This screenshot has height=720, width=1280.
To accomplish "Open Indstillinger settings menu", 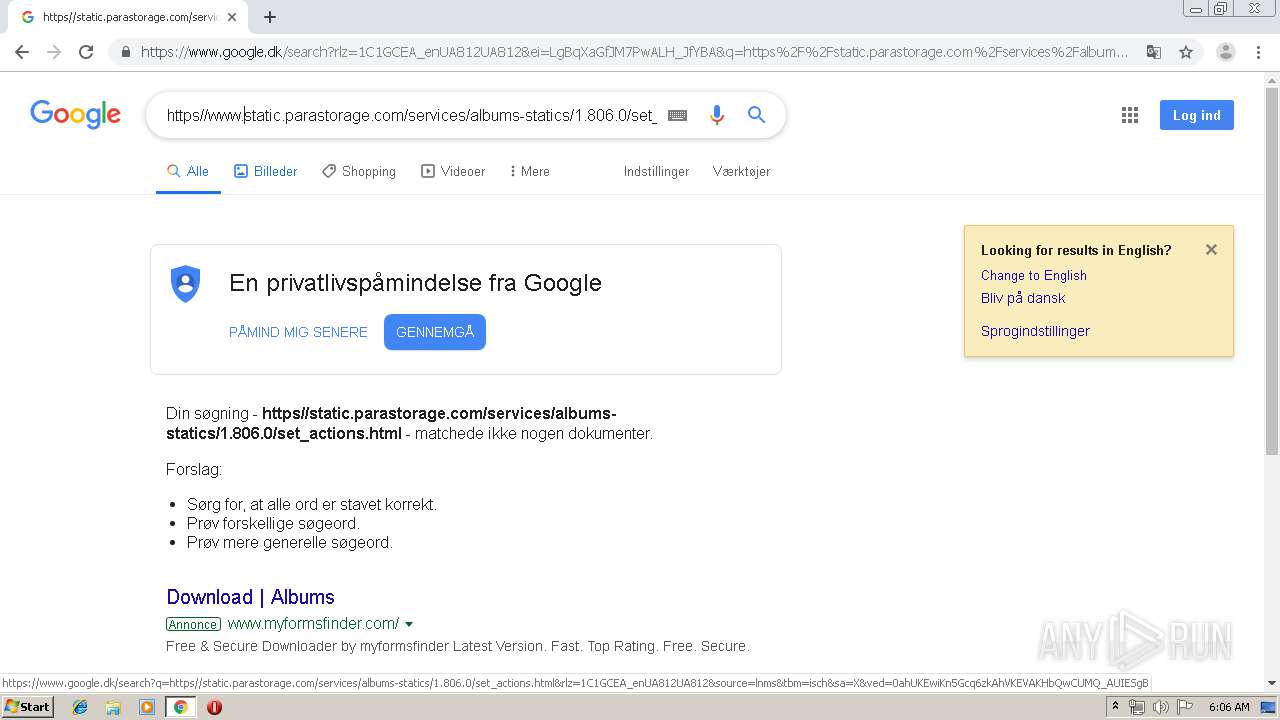I will [x=656, y=171].
